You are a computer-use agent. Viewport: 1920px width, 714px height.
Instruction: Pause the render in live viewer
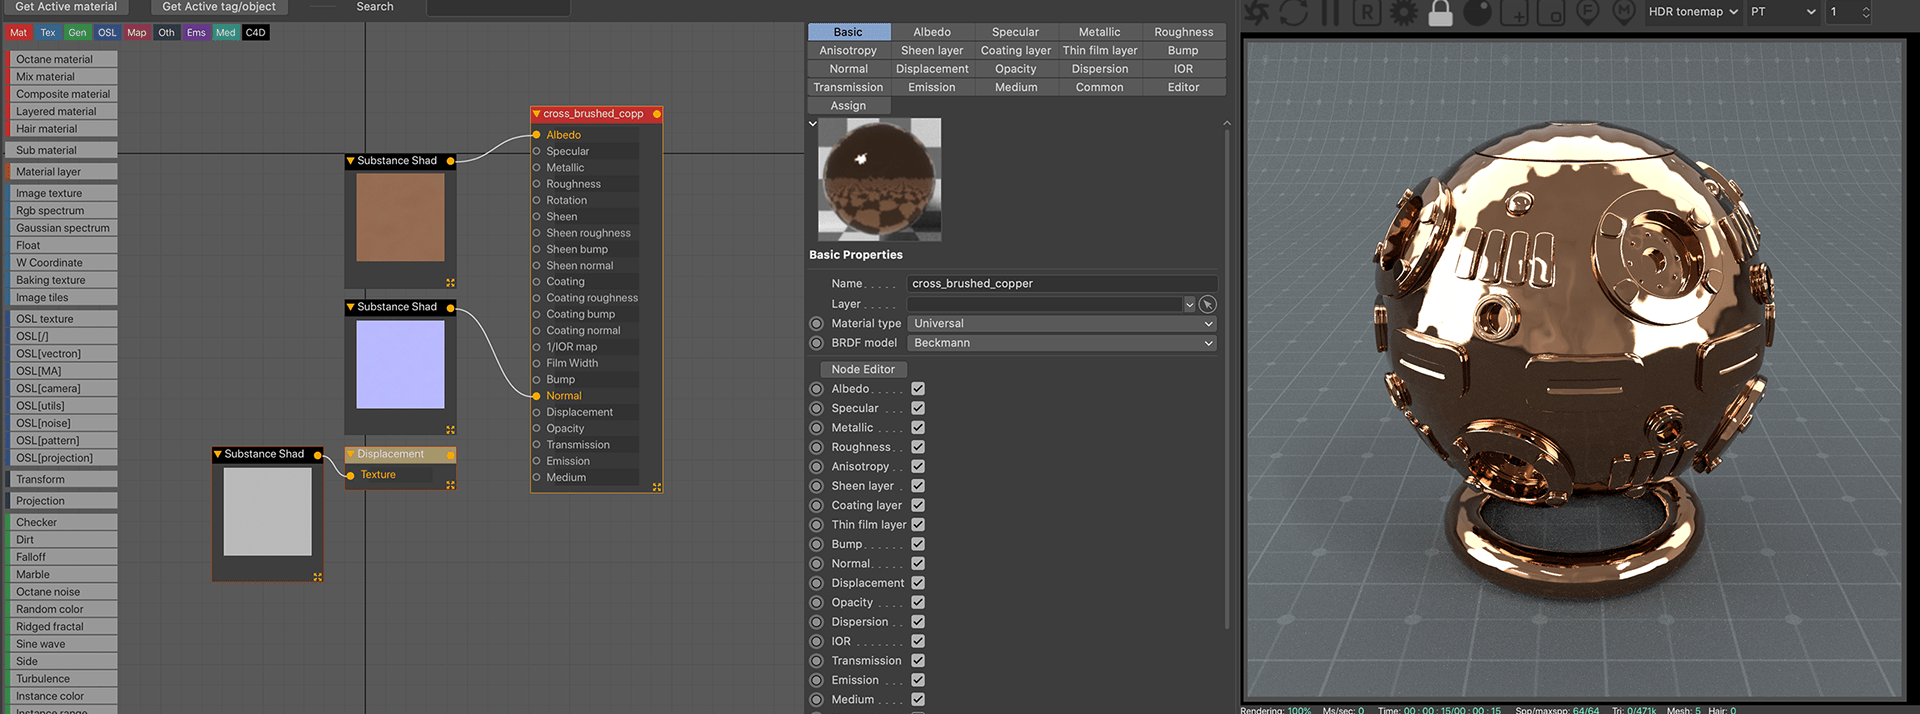coord(1330,13)
